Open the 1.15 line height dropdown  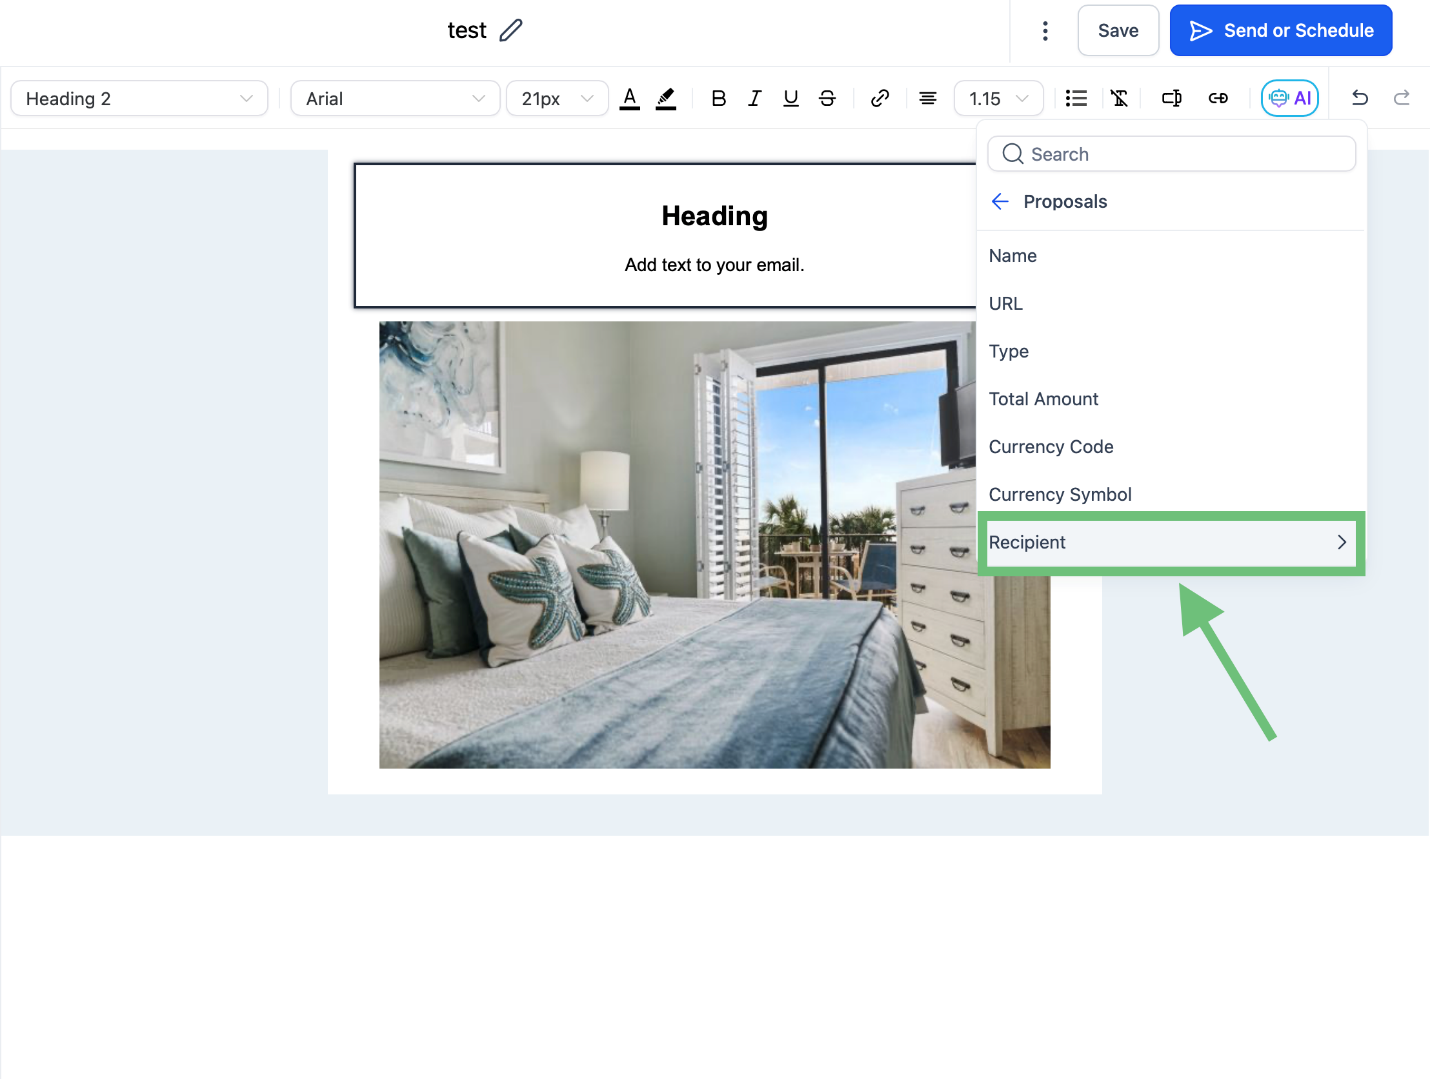(x=999, y=98)
